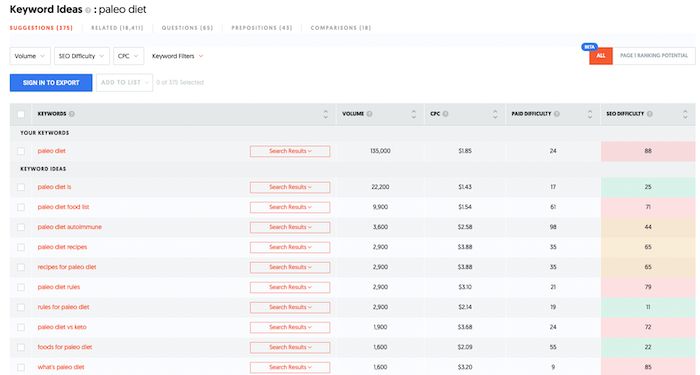Click the CPC value $2.58
Screen dimensions: 700x375
point(465,227)
